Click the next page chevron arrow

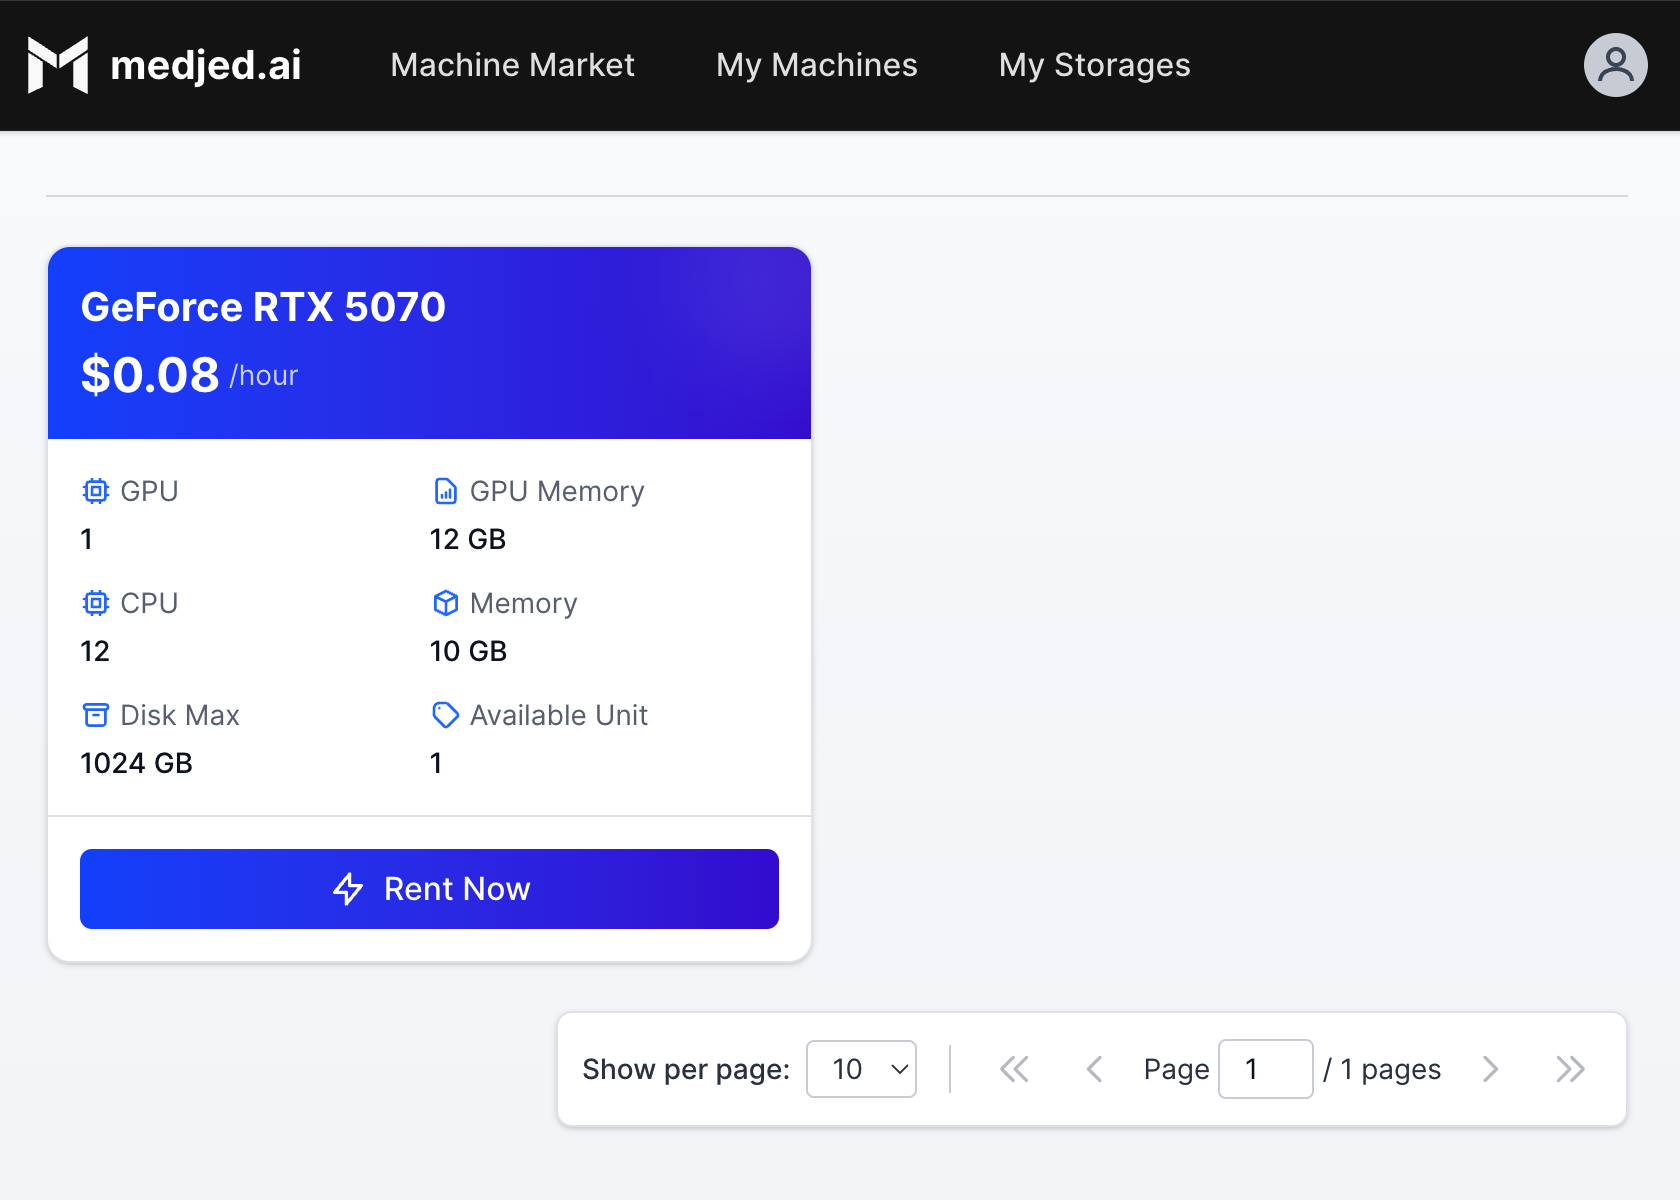pyautogui.click(x=1490, y=1068)
